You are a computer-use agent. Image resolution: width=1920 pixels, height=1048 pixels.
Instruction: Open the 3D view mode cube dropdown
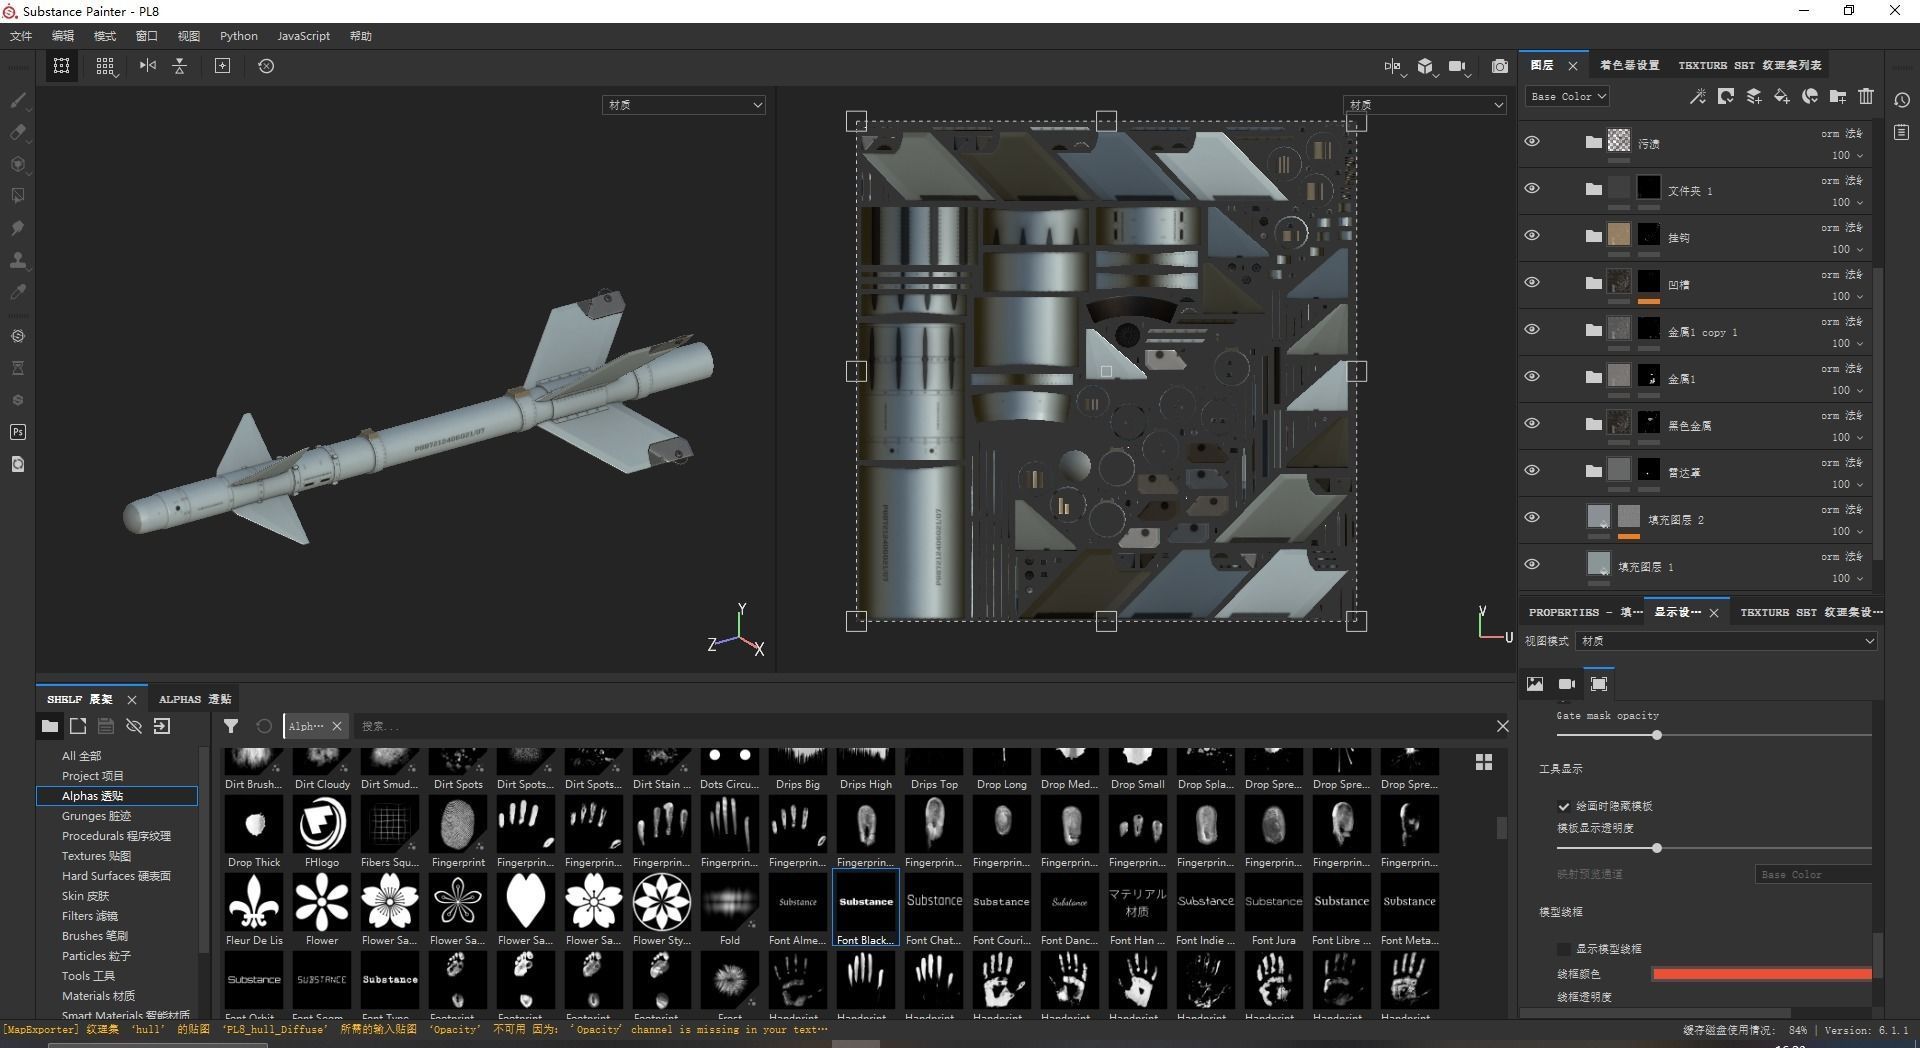pyautogui.click(x=1426, y=67)
